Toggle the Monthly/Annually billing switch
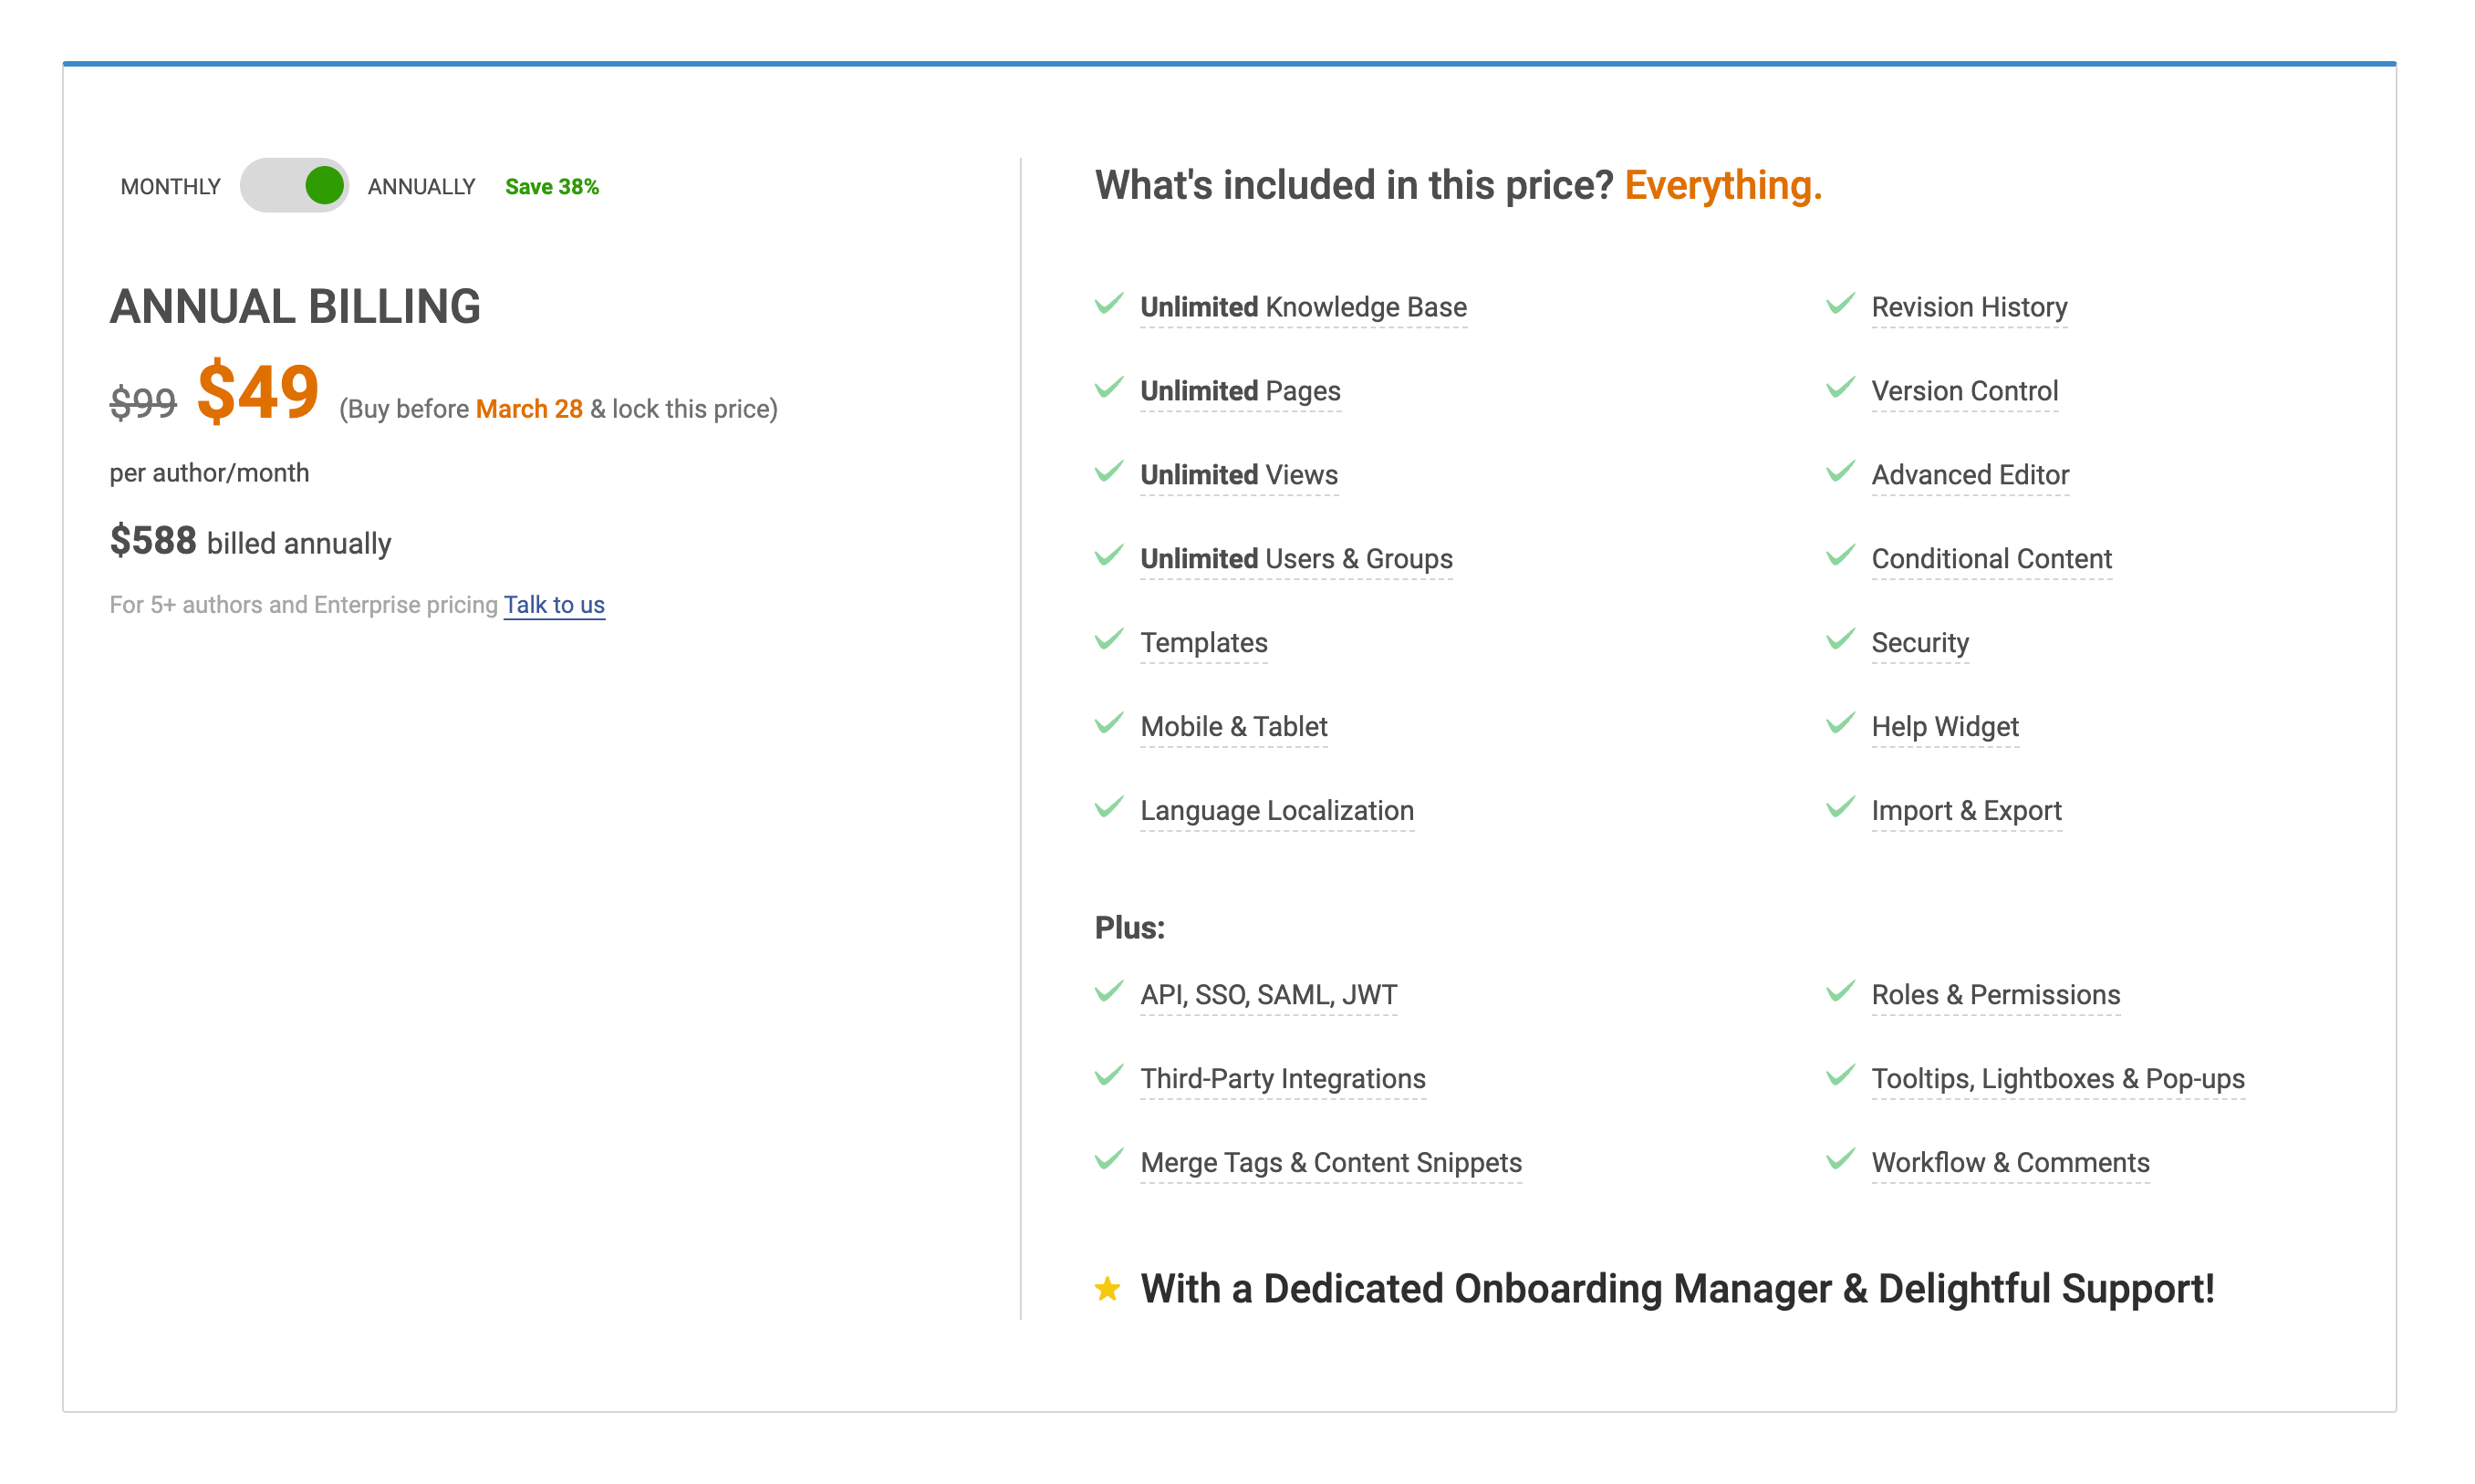Screen dimensions: 2475x1484 [x=294, y=185]
